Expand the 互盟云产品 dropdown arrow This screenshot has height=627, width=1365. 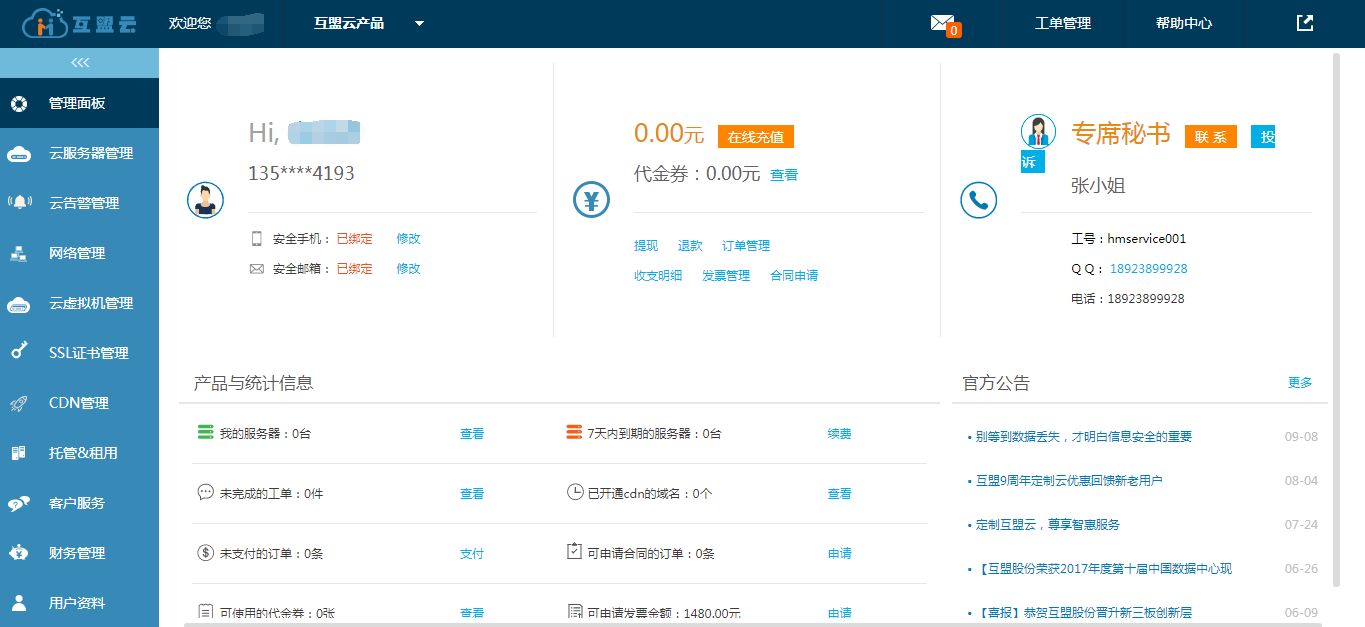tap(419, 23)
